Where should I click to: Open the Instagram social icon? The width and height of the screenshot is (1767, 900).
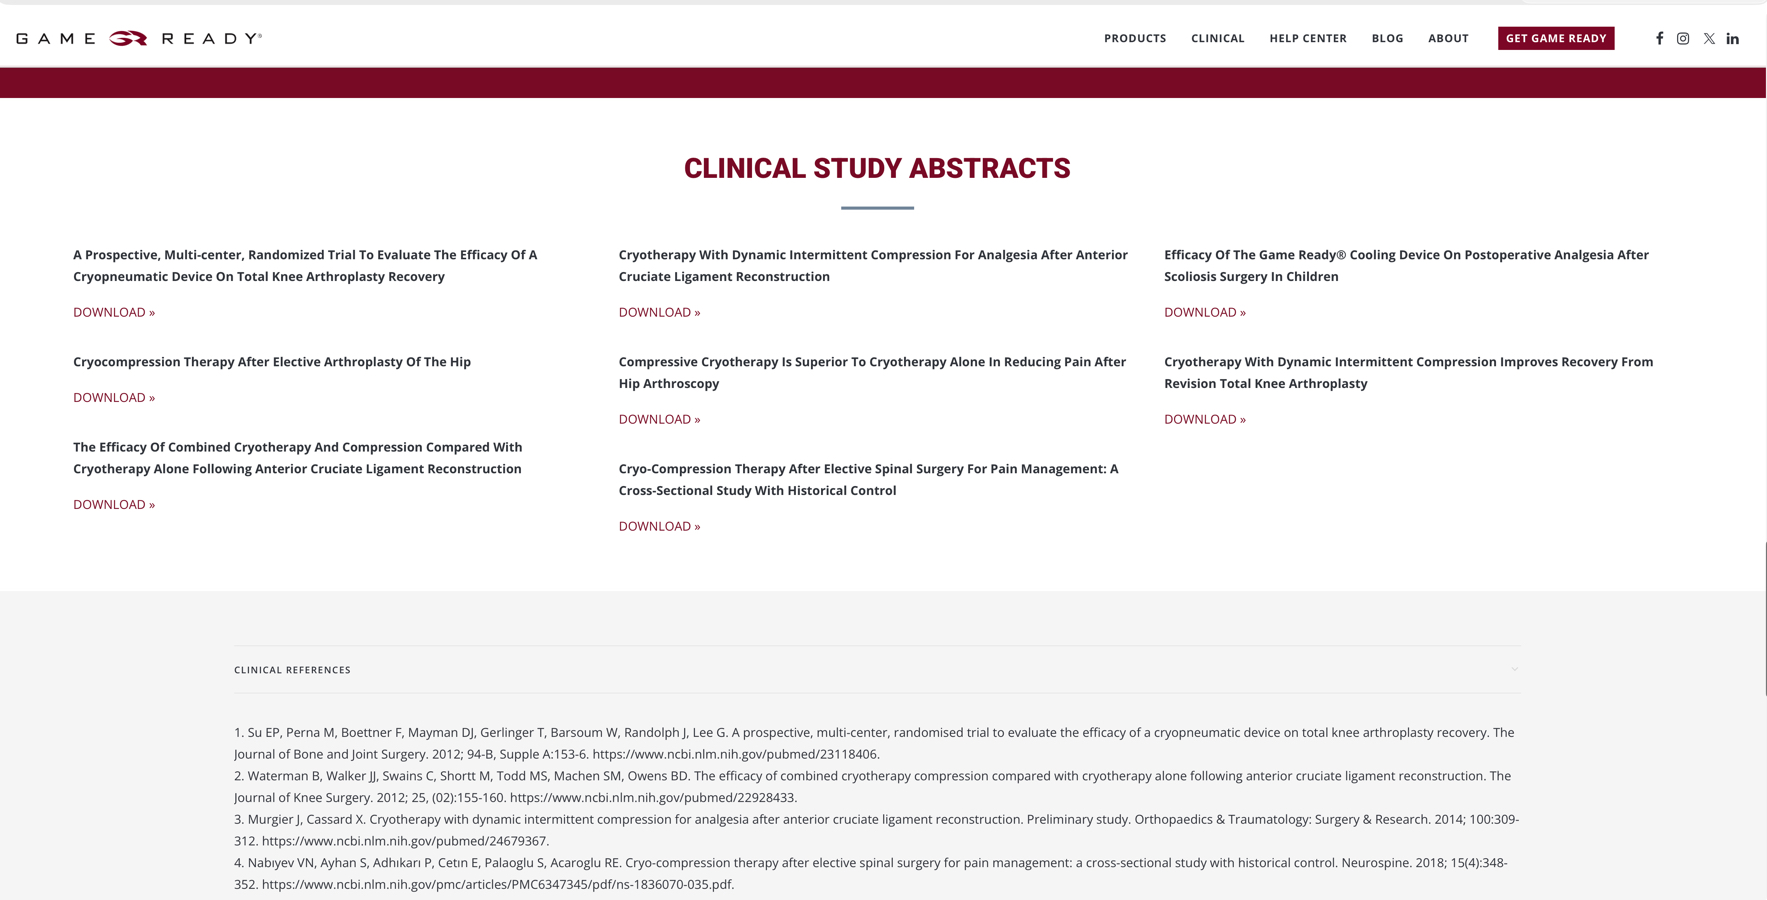click(1683, 38)
